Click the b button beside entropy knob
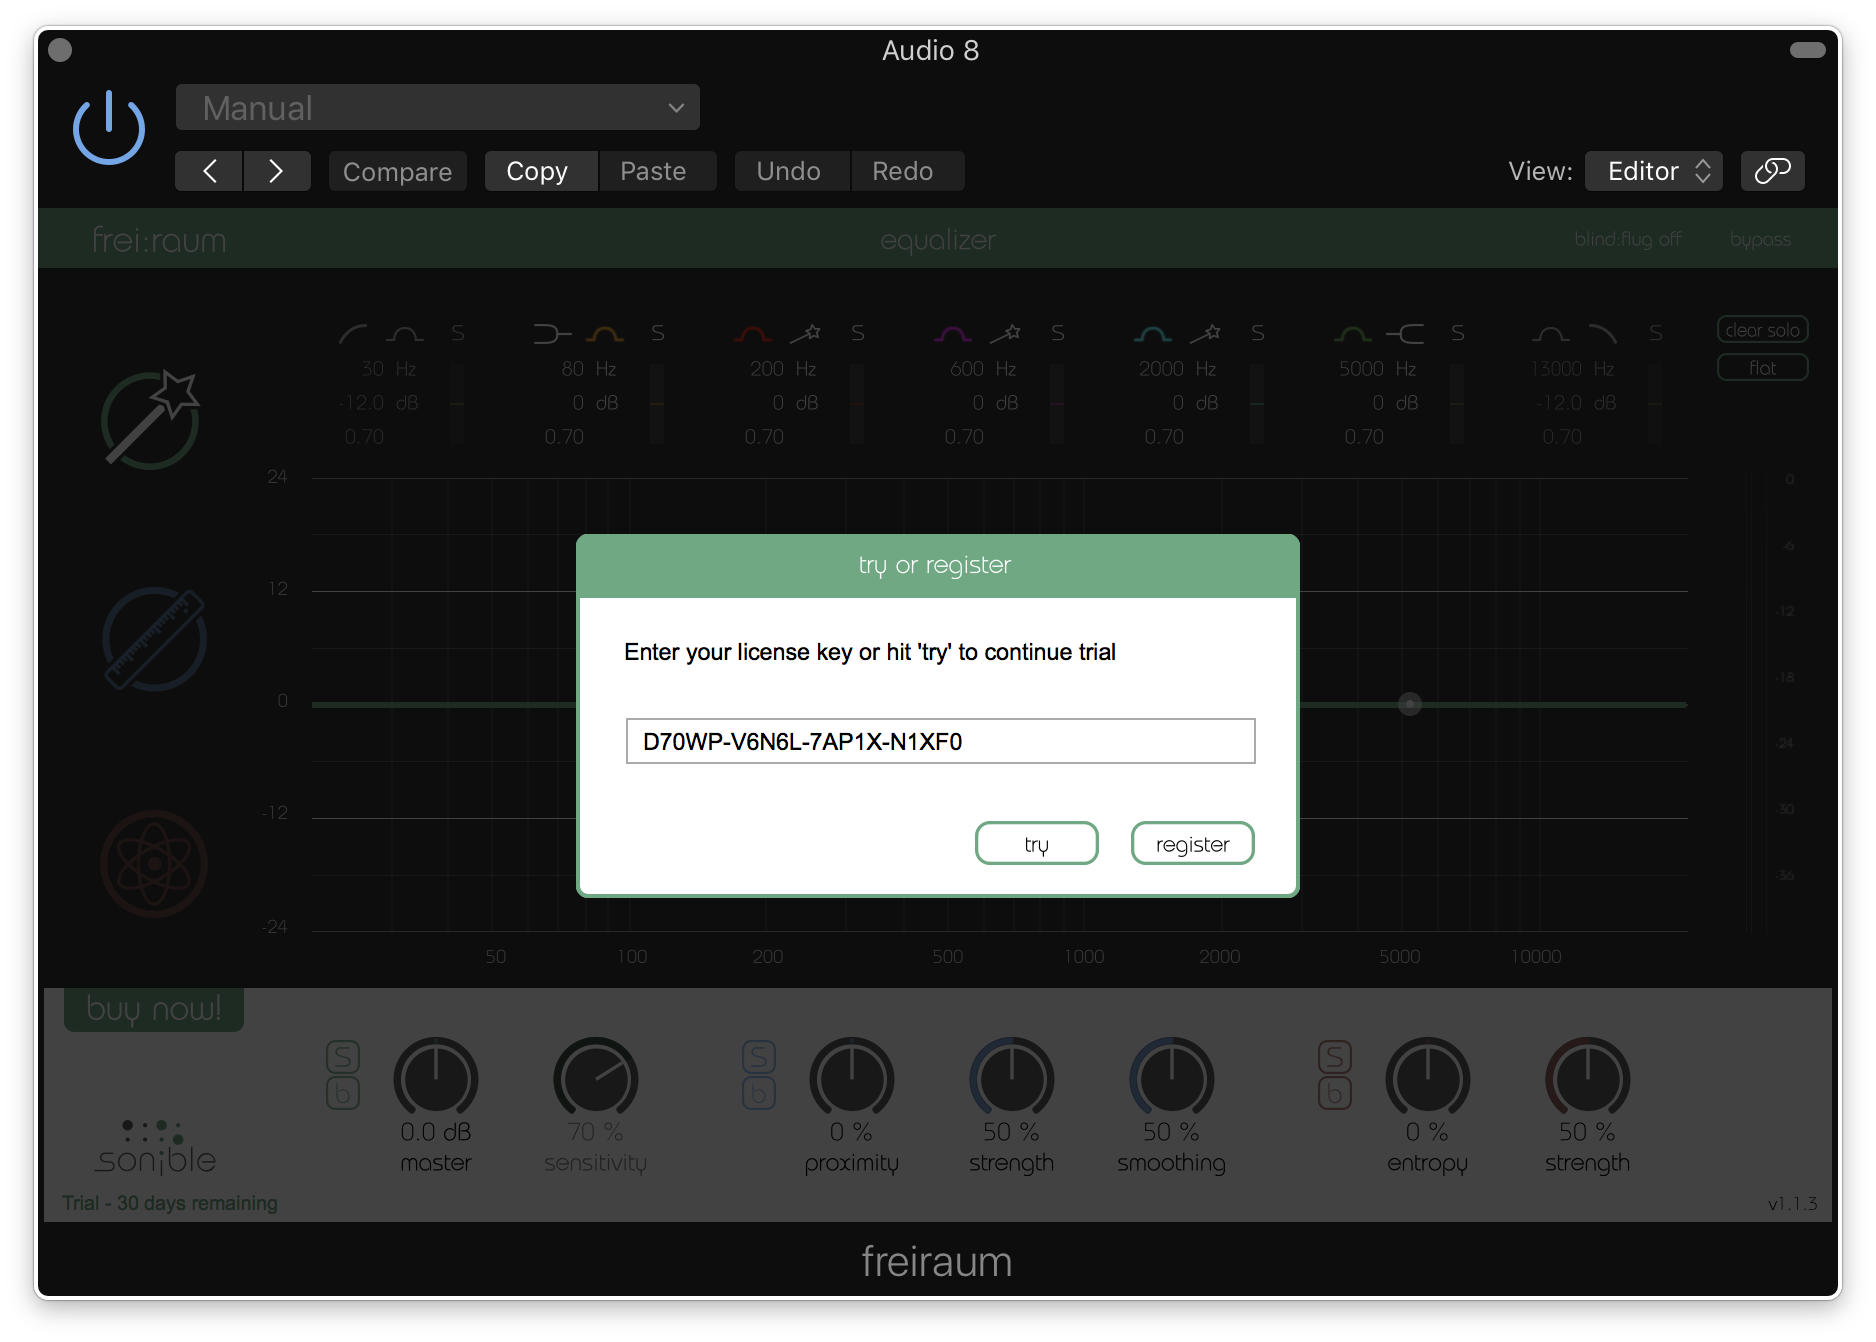This screenshot has width=1876, height=1342. click(1335, 1094)
